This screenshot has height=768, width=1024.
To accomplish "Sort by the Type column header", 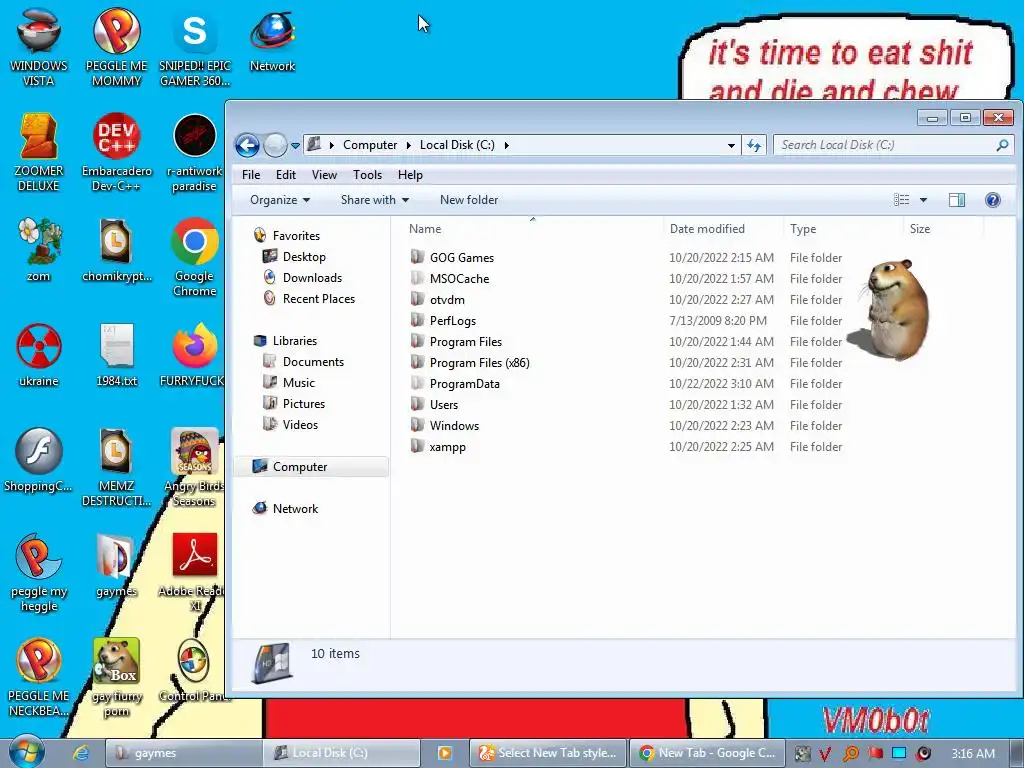I will pos(803,229).
